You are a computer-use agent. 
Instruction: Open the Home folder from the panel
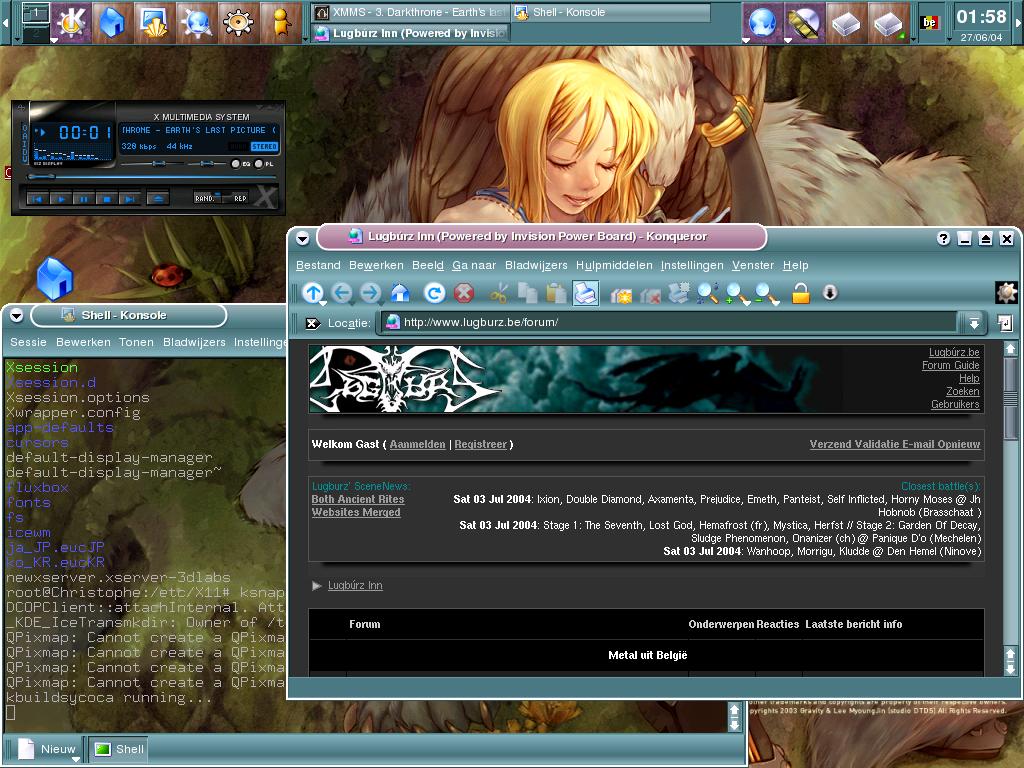(112, 22)
